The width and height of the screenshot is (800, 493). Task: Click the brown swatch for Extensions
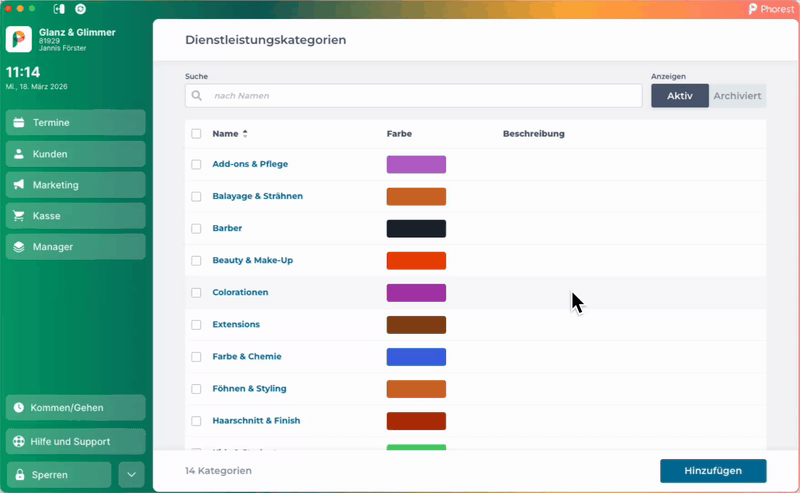point(416,325)
